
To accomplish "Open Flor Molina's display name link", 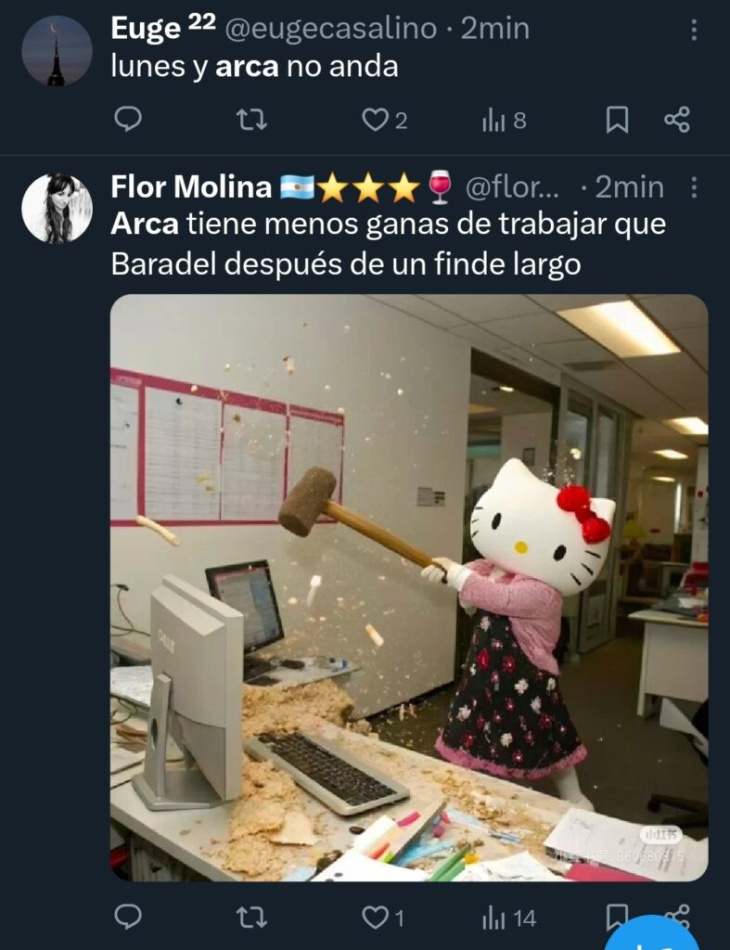I will (x=191, y=187).
